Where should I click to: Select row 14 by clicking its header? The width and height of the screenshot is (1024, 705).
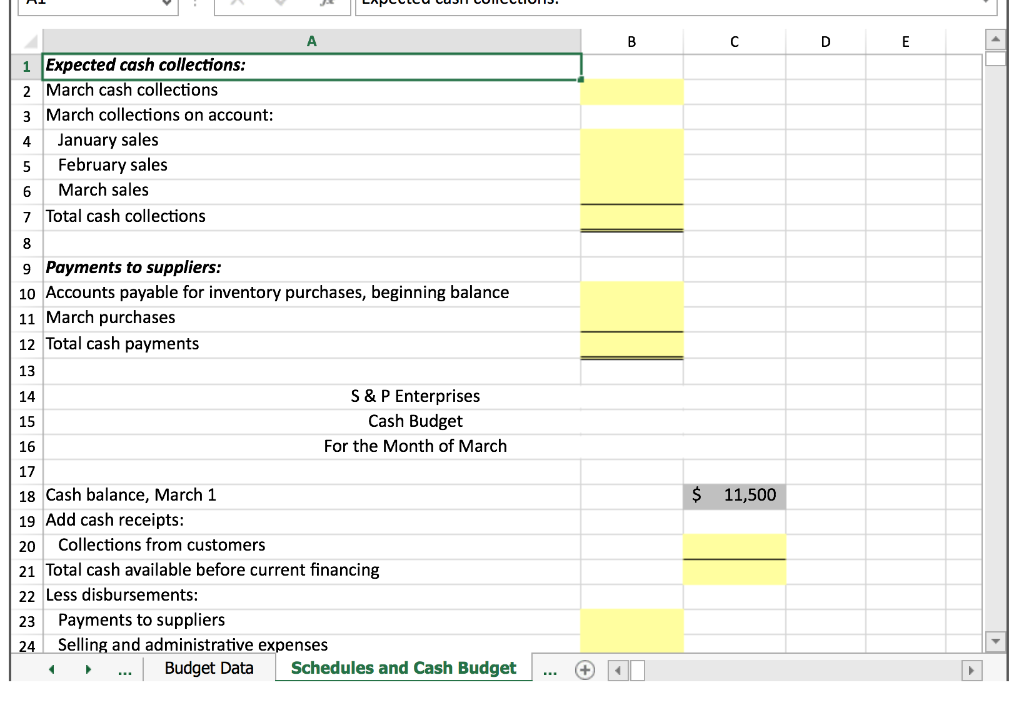tap(26, 396)
